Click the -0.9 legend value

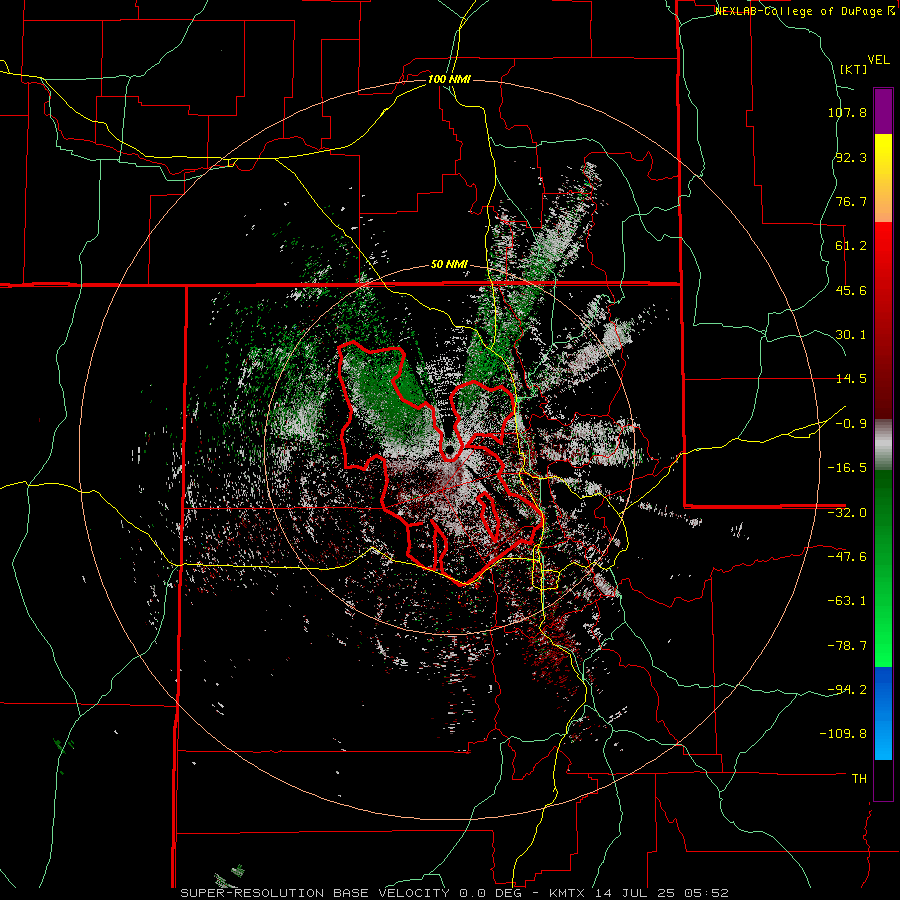(x=851, y=424)
